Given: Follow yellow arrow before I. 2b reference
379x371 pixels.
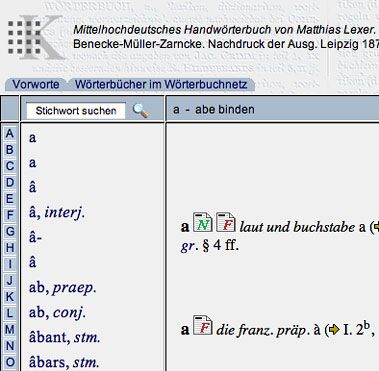Looking at the screenshot, I should [x=334, y=330].
